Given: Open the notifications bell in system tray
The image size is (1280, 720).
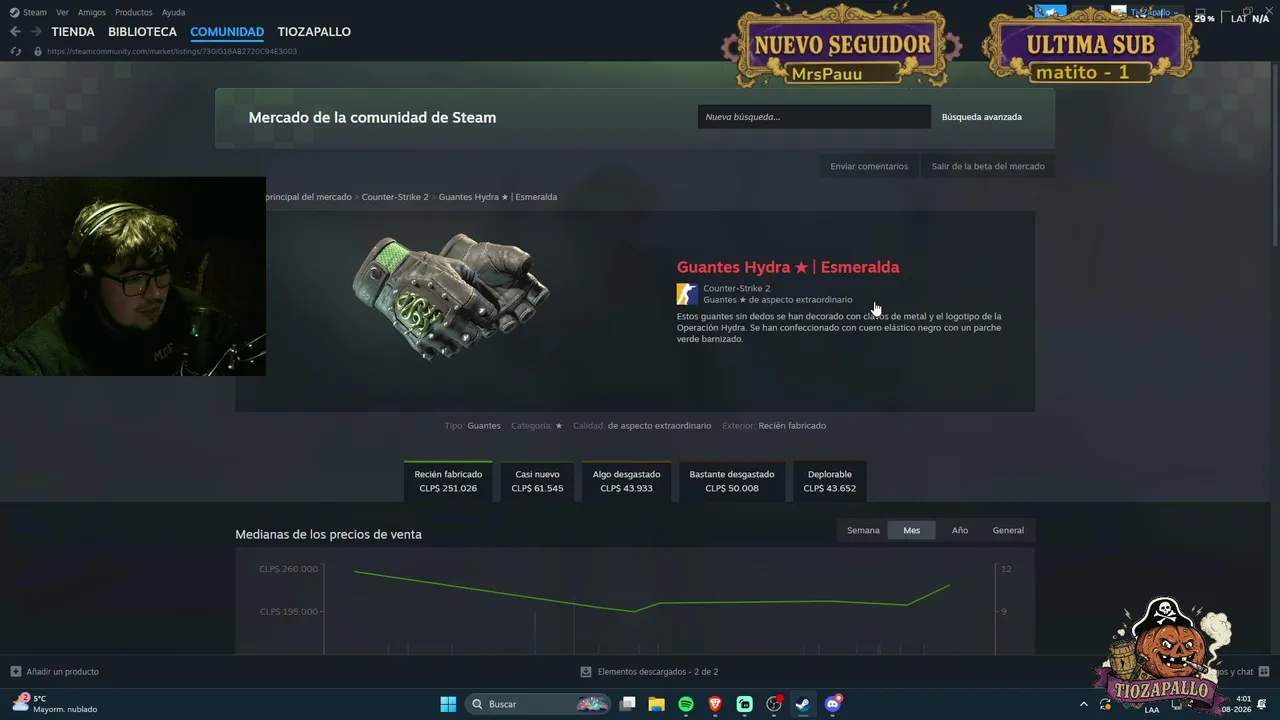Looking at the screenshot, I should click(1264, 704).
